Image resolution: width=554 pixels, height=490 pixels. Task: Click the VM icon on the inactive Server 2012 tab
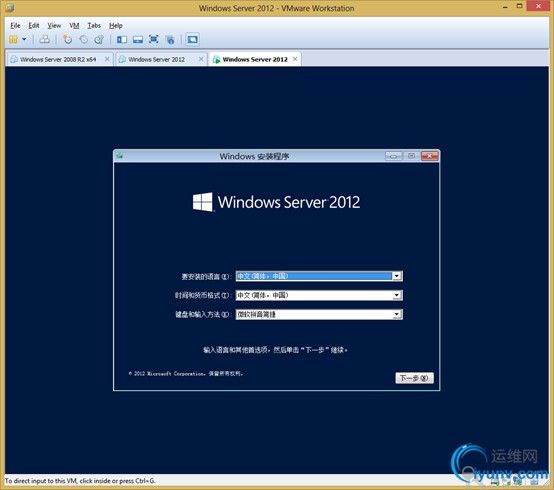click(x=122, y=59)
